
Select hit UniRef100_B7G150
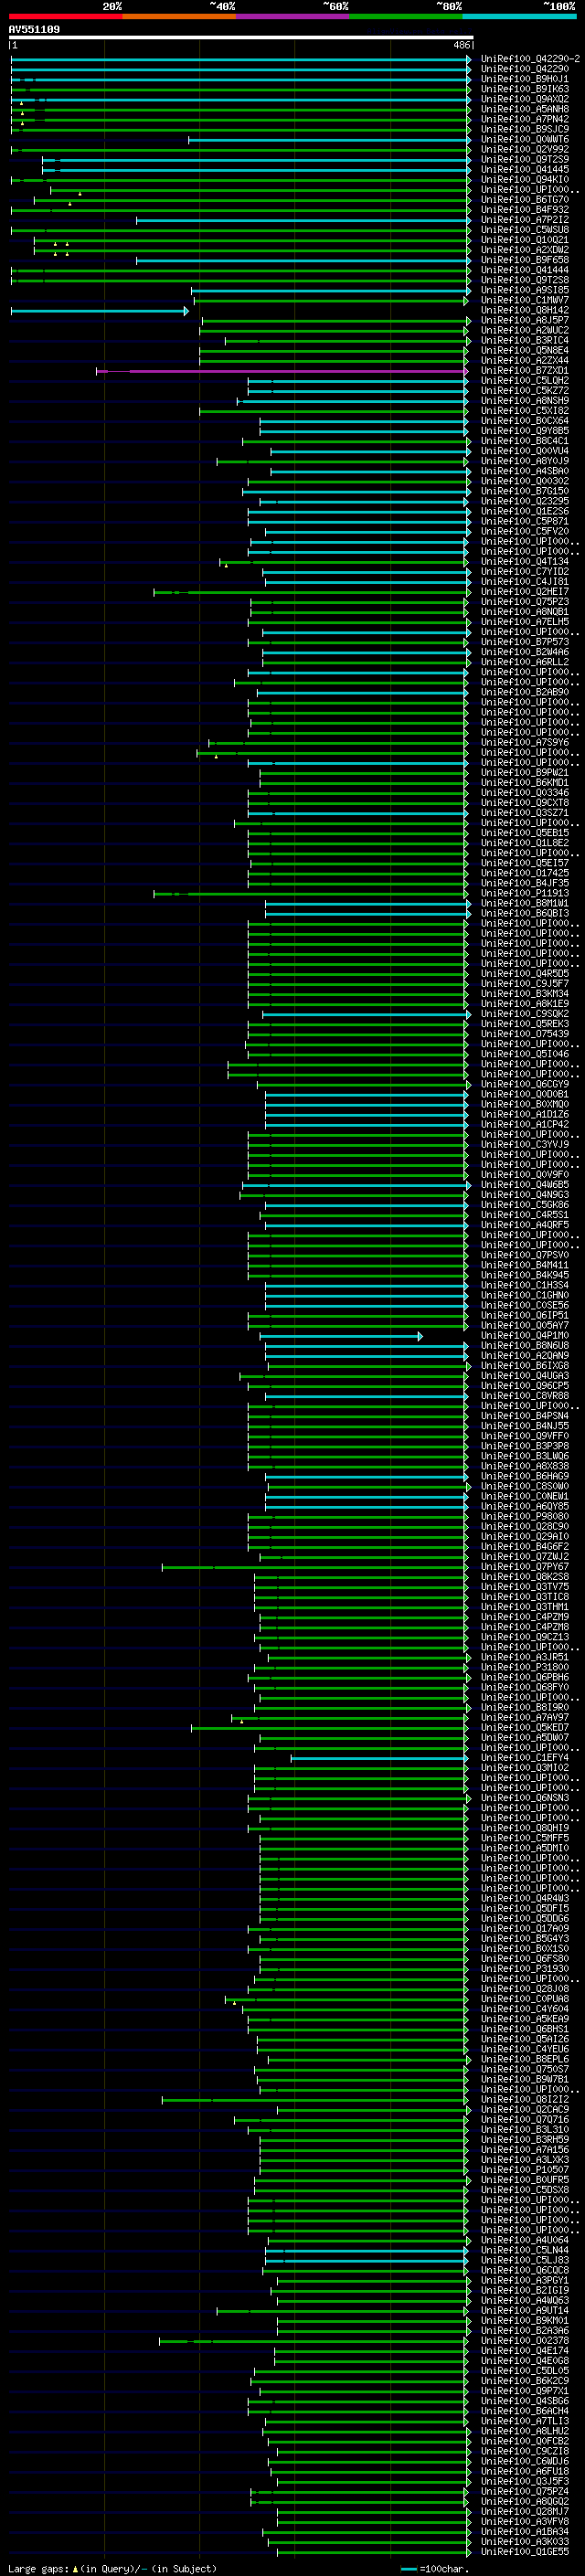524,491
